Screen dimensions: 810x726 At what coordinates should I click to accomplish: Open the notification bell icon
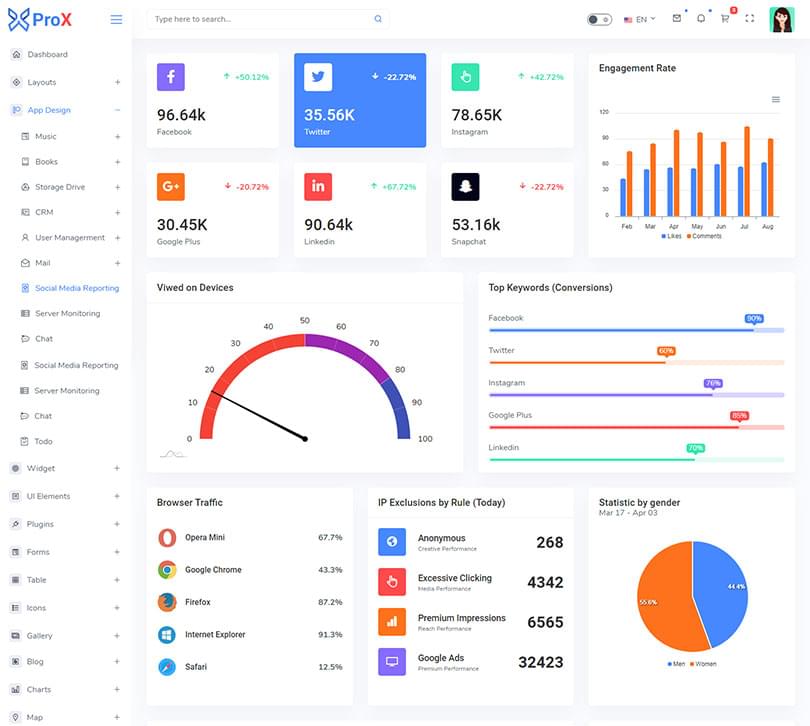(x=700, y=18)
